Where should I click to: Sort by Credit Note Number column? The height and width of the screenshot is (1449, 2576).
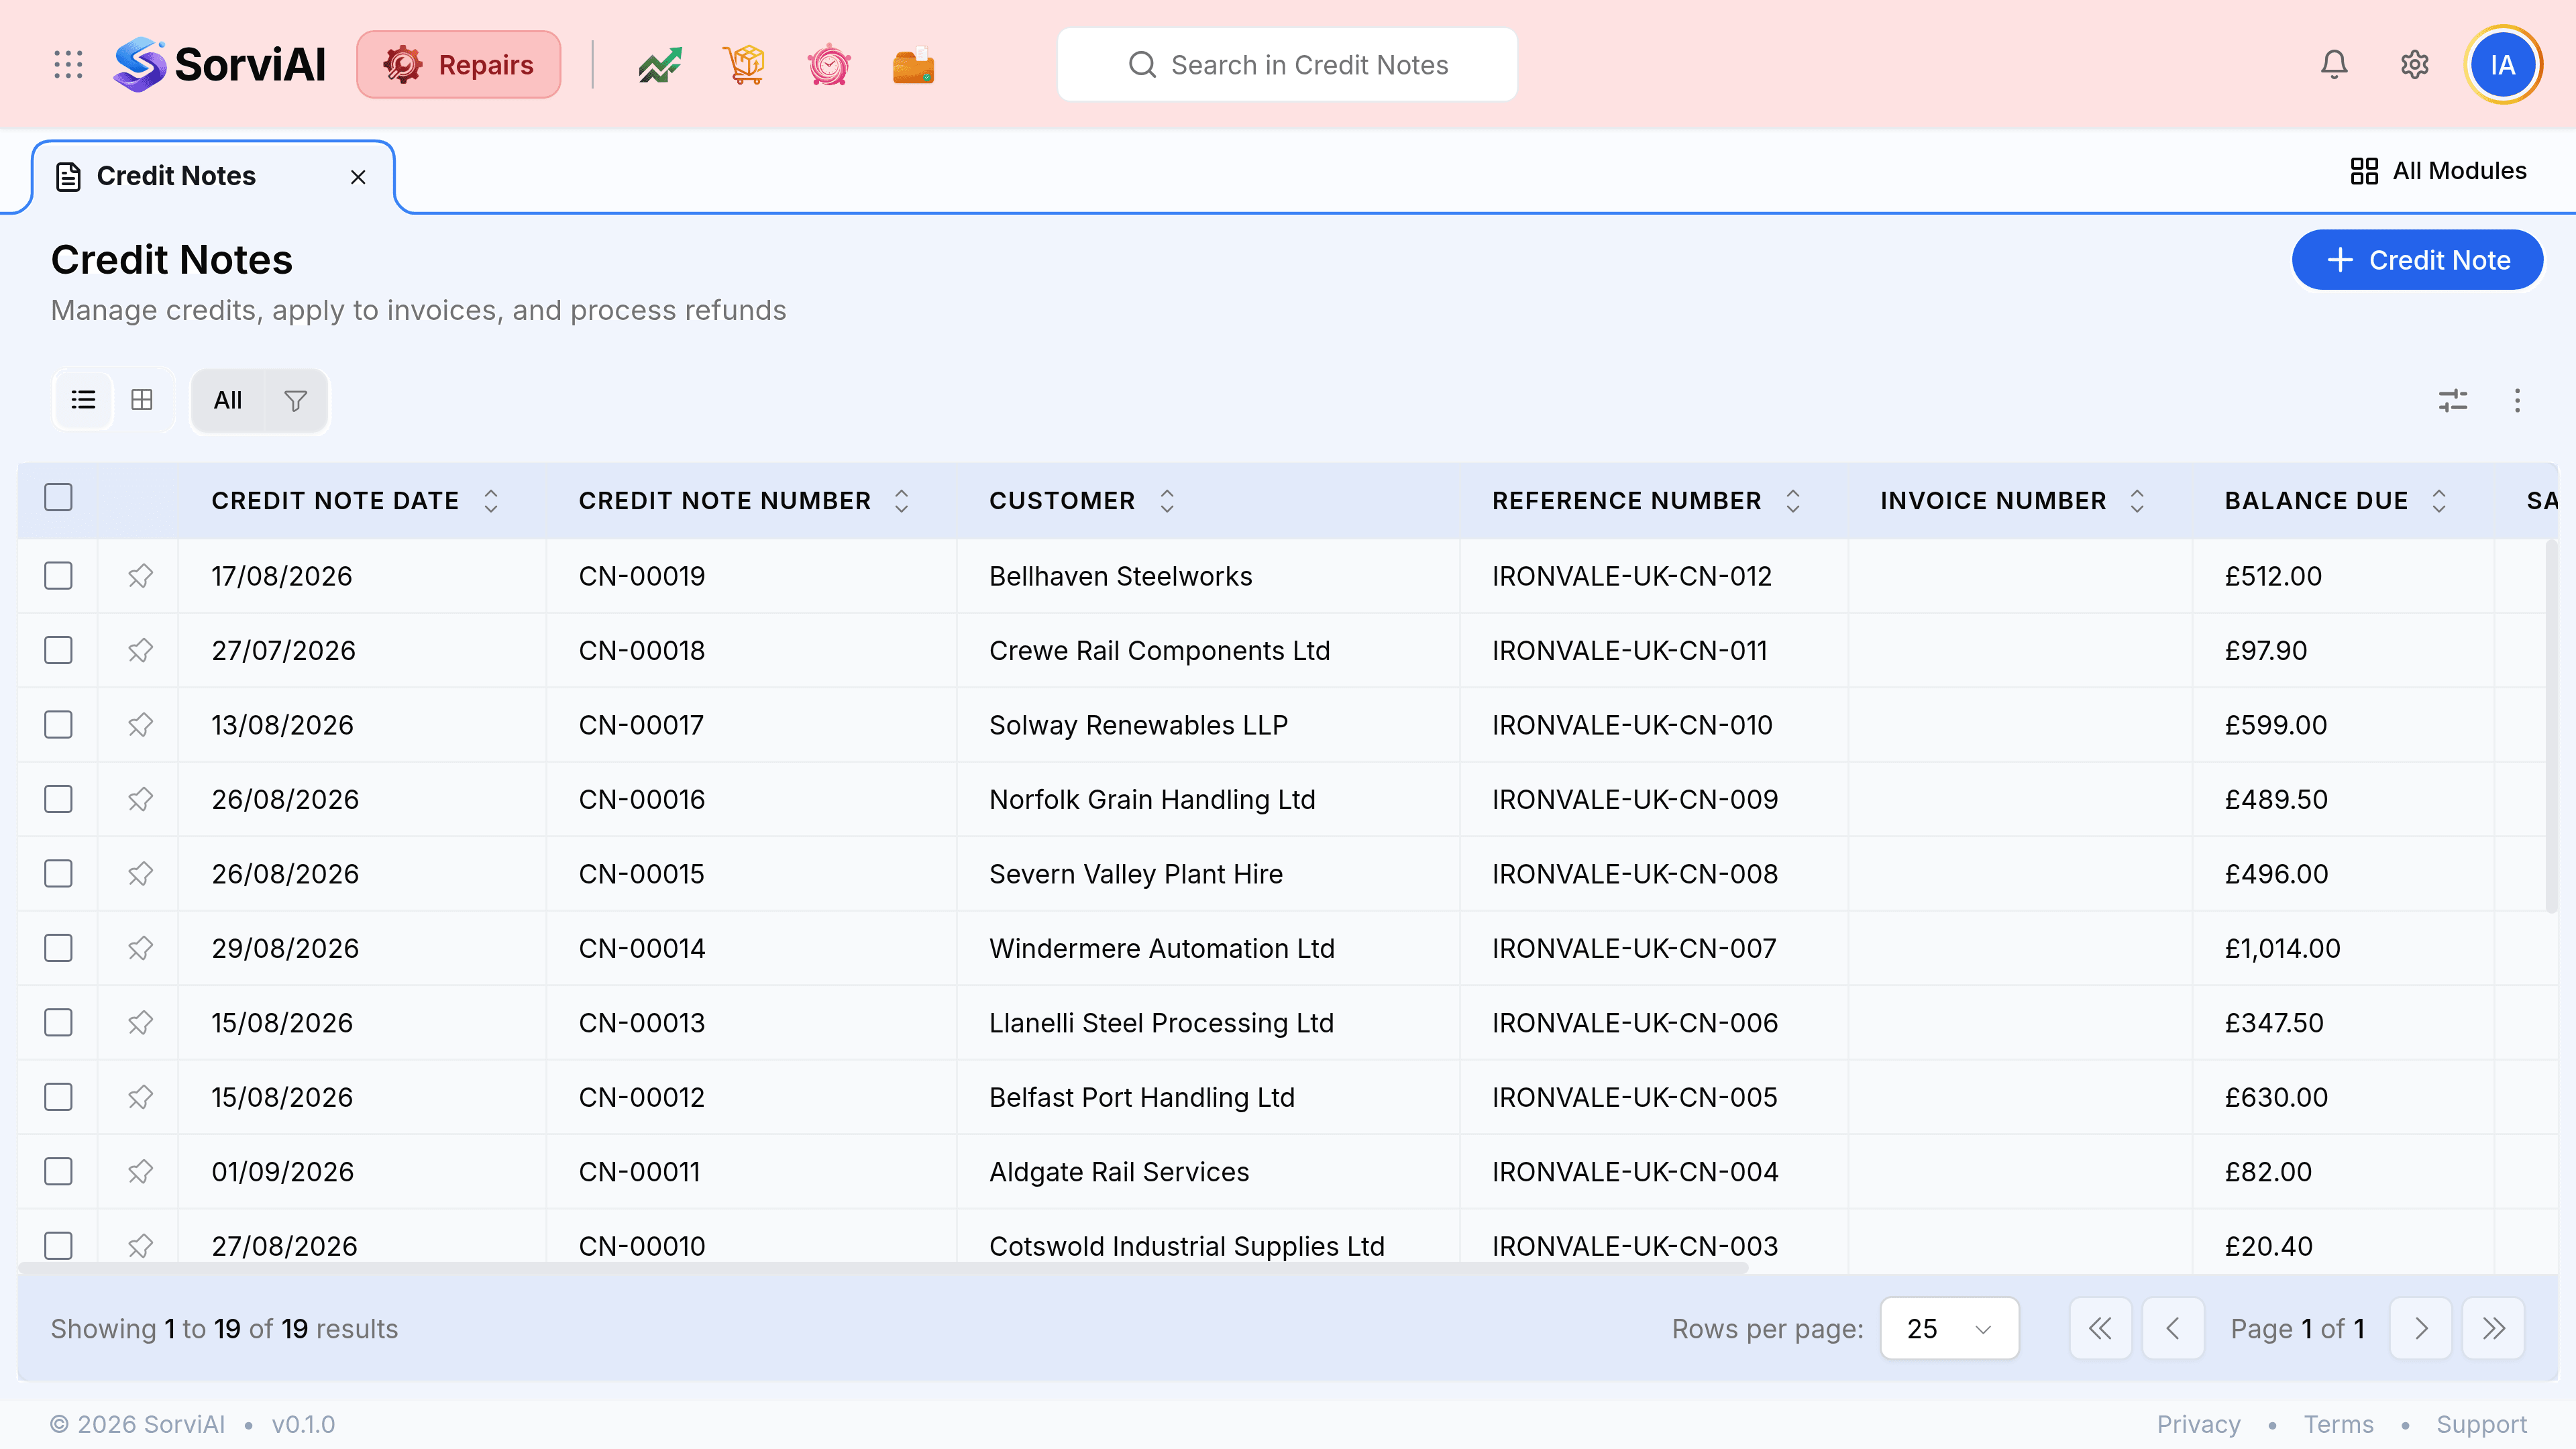point(901,501)
